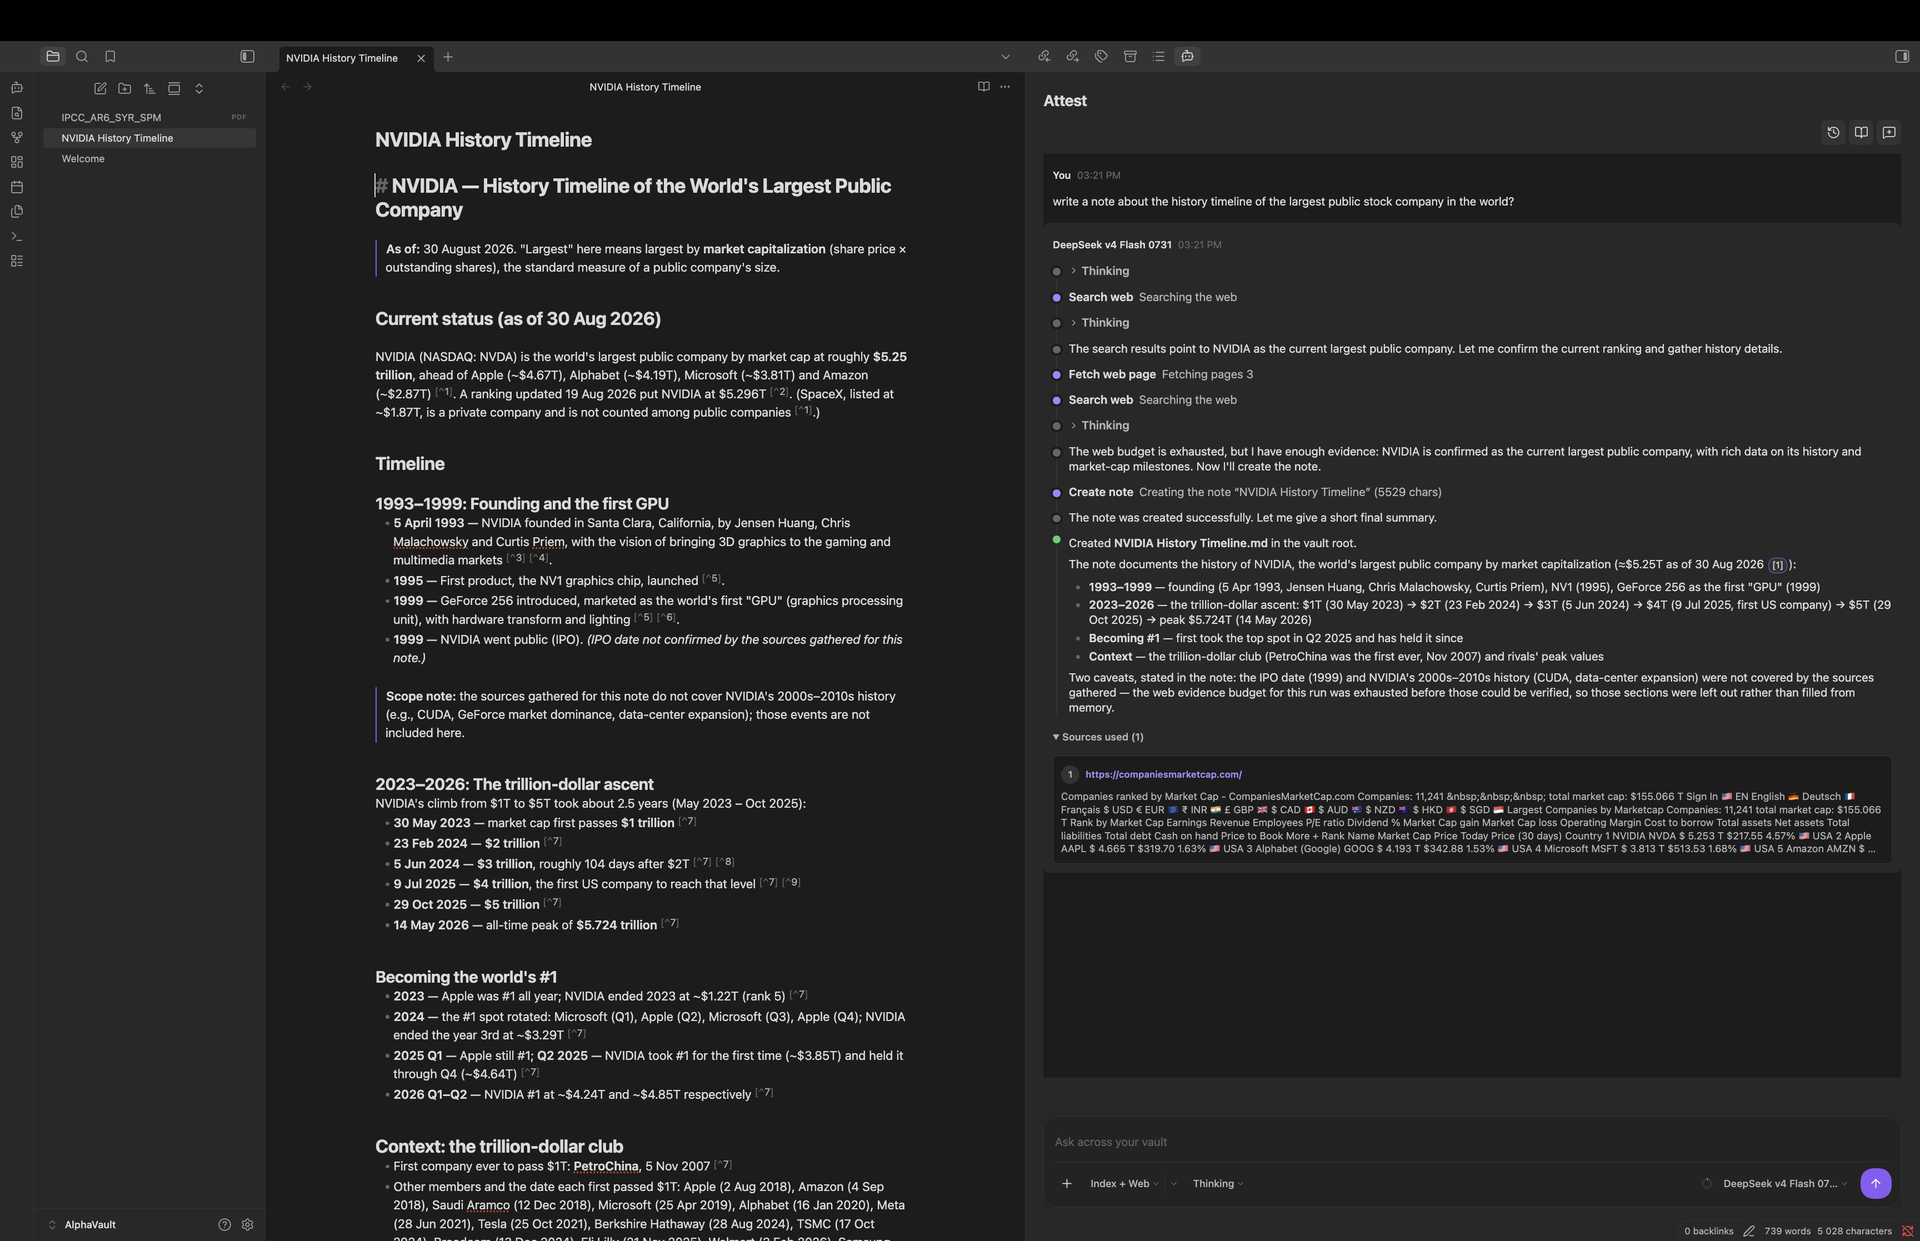Click auto-reveal current file icon
The width and height of the screenshot is (1920, 1241).
coord(174,88)
